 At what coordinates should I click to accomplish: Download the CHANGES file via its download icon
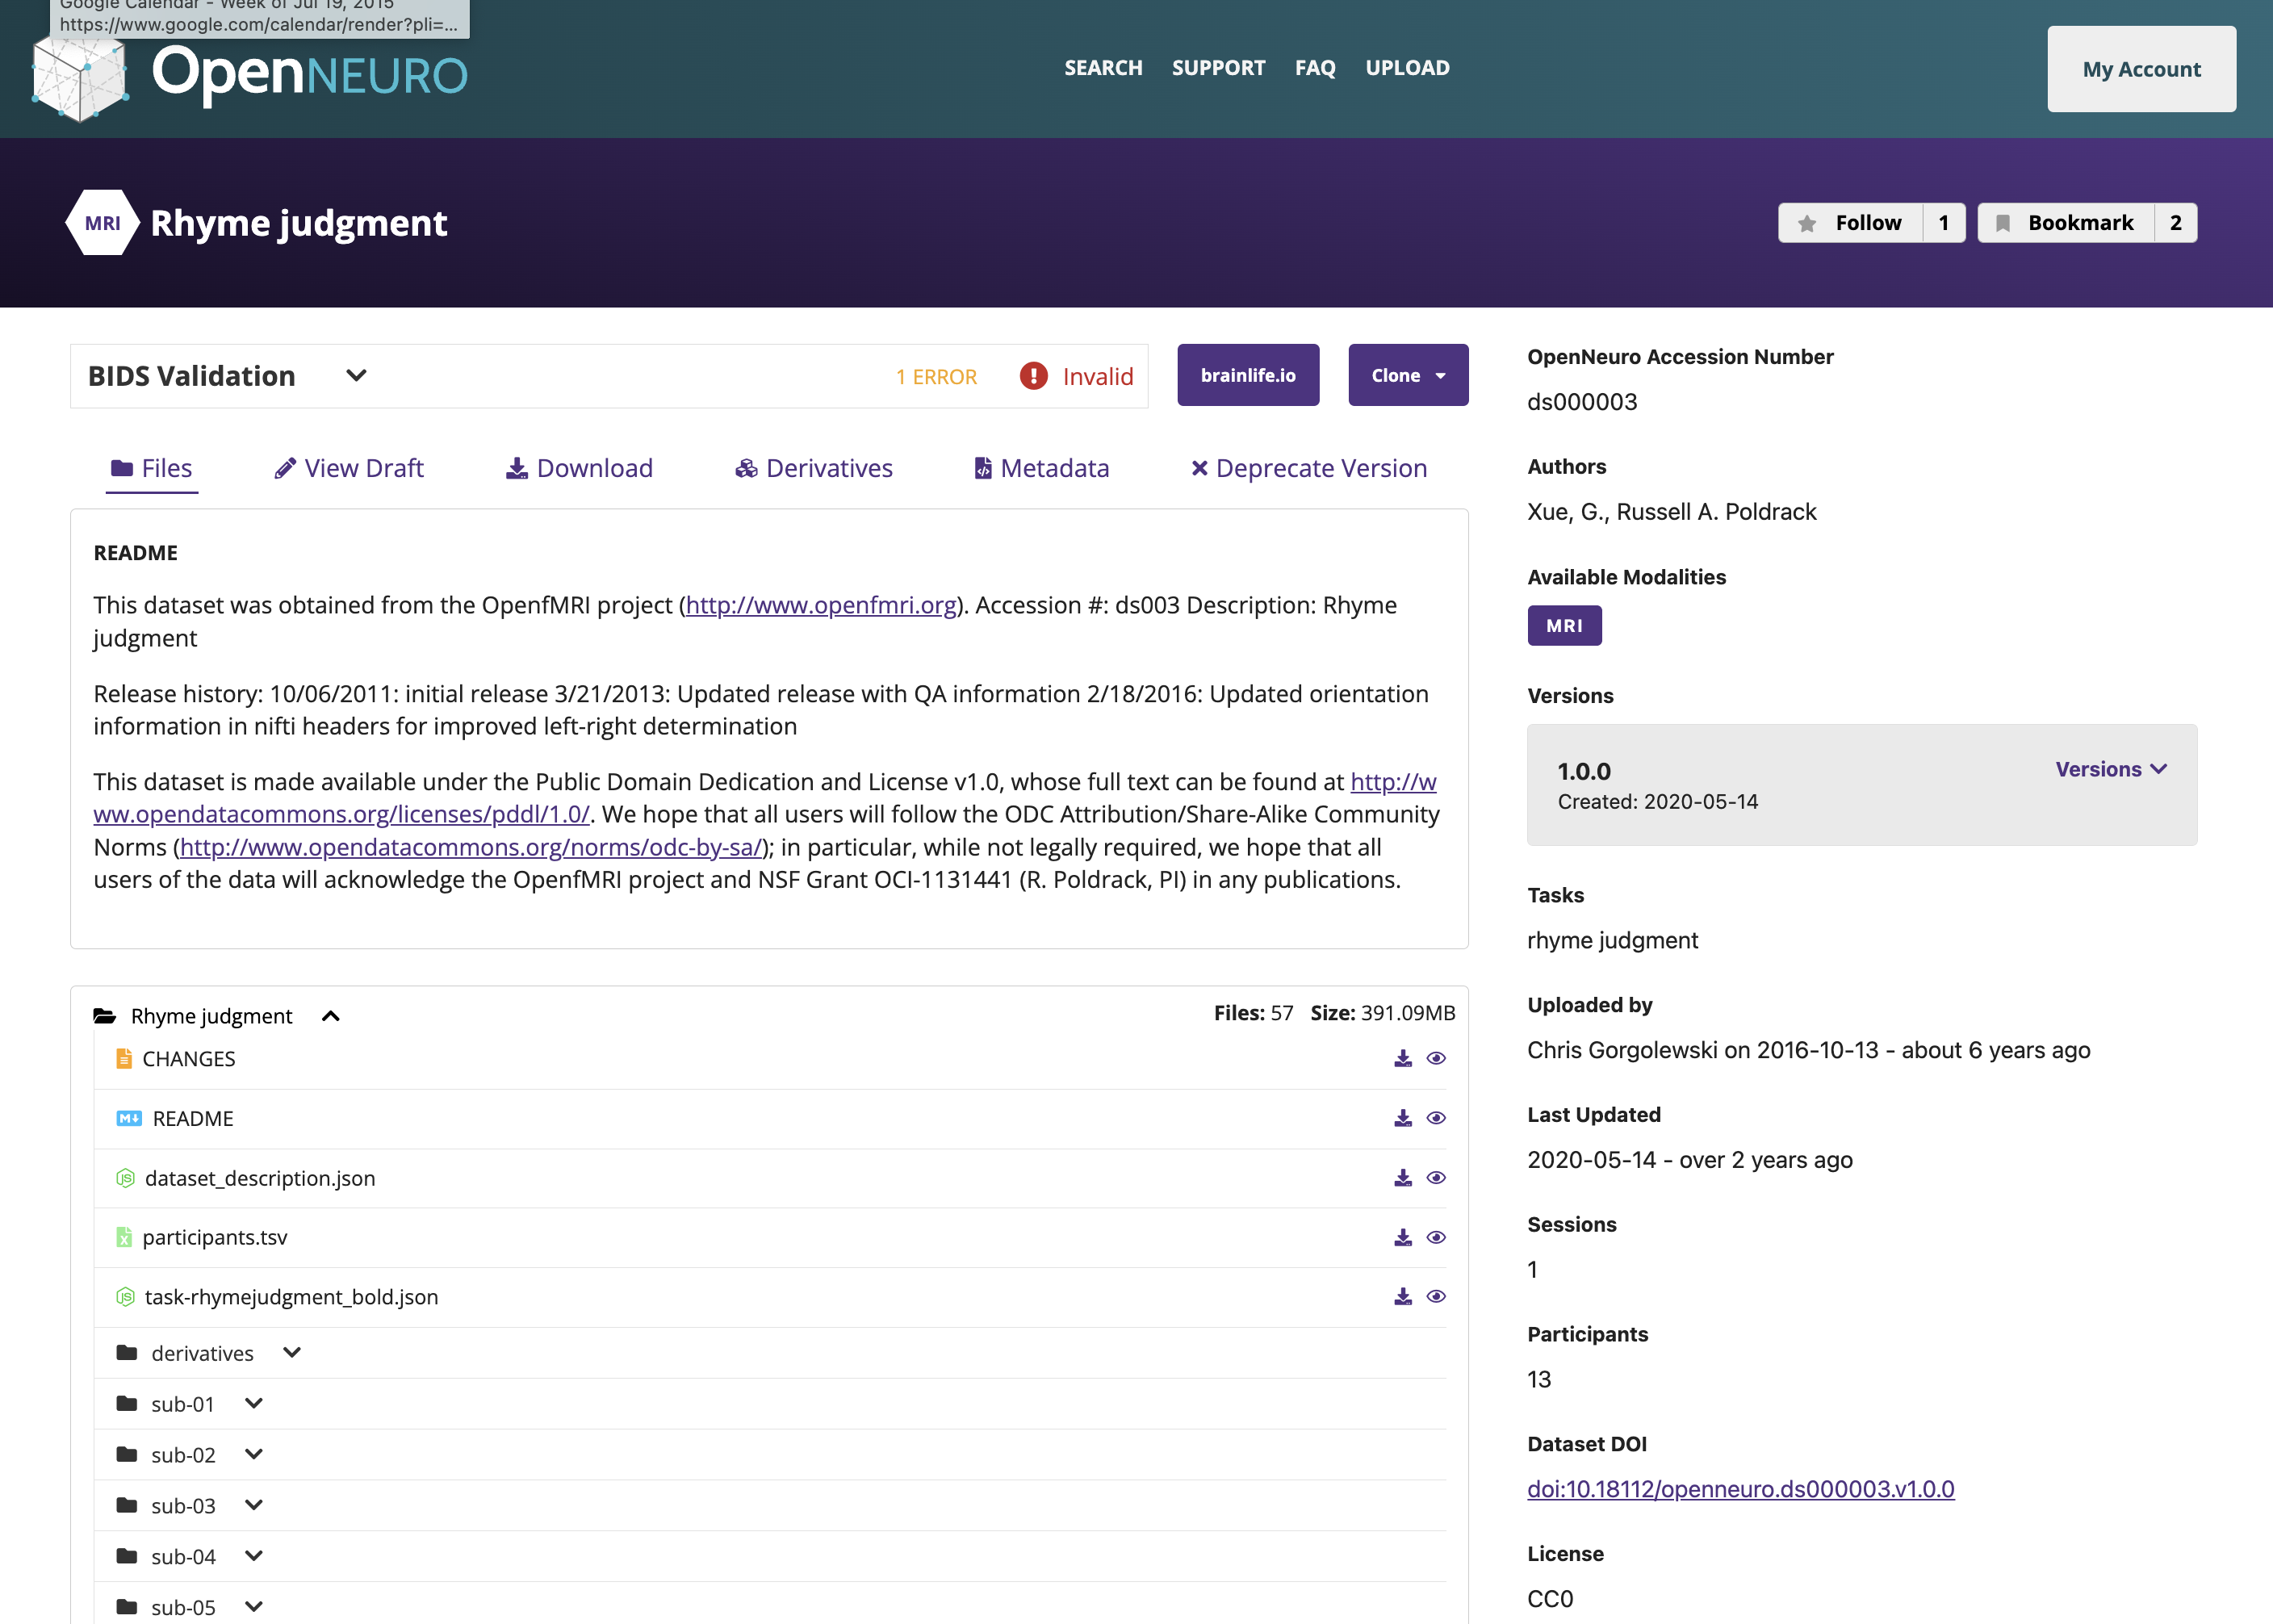pos(1403,1059)
